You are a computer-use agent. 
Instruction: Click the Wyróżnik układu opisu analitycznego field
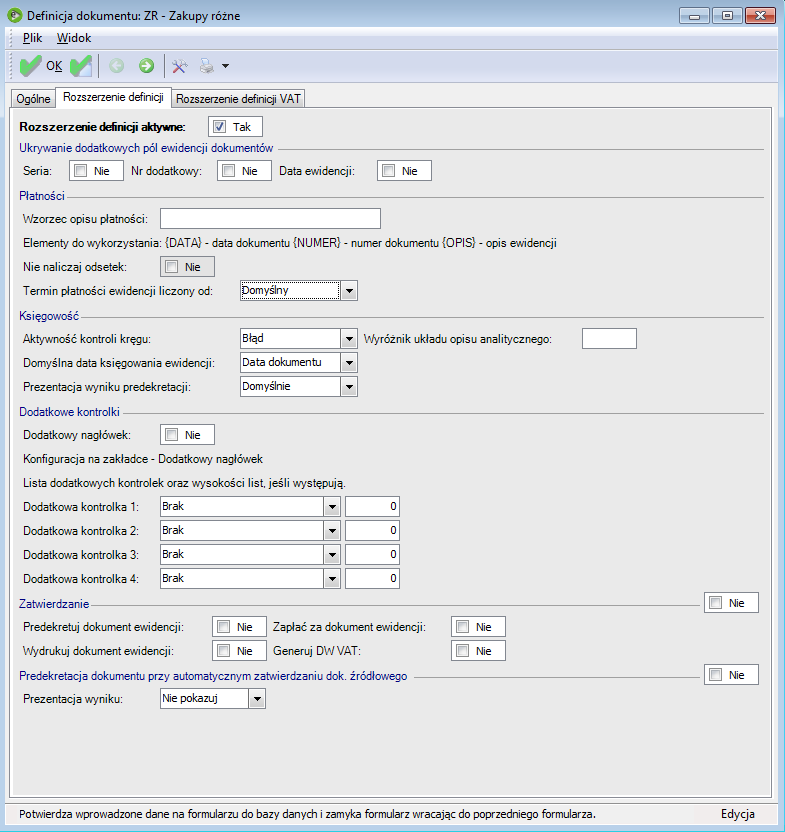coord(609,339)
